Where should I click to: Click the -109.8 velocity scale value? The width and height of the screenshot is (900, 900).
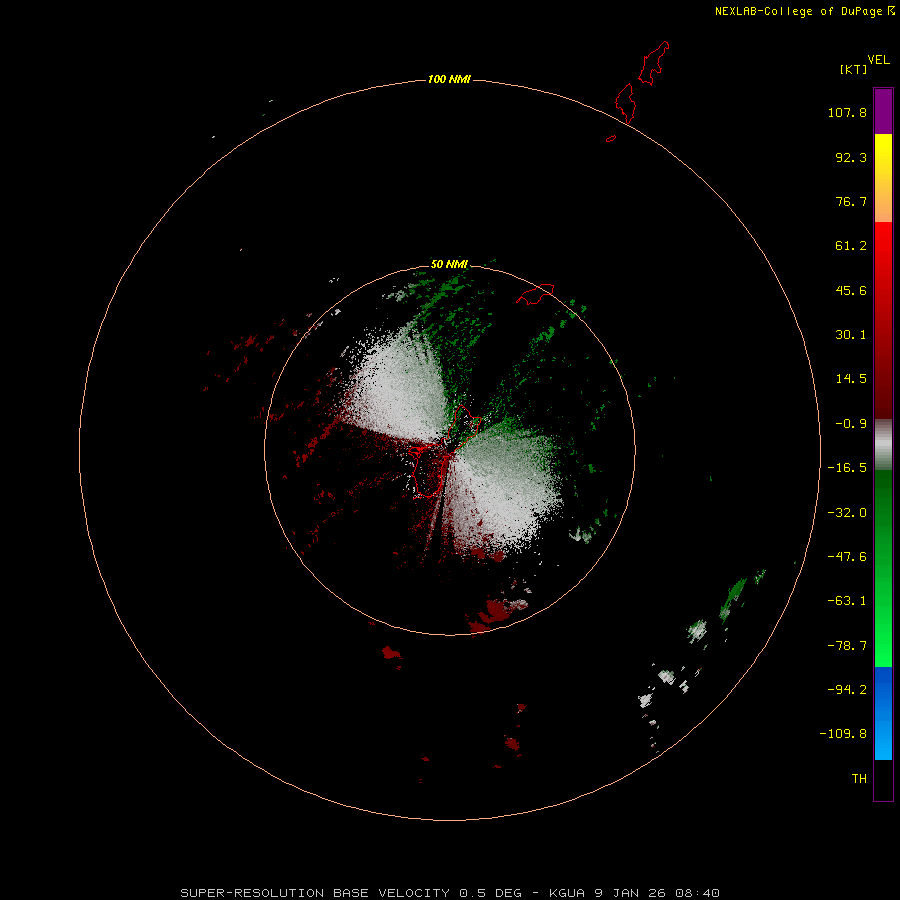tap(843, 734)
